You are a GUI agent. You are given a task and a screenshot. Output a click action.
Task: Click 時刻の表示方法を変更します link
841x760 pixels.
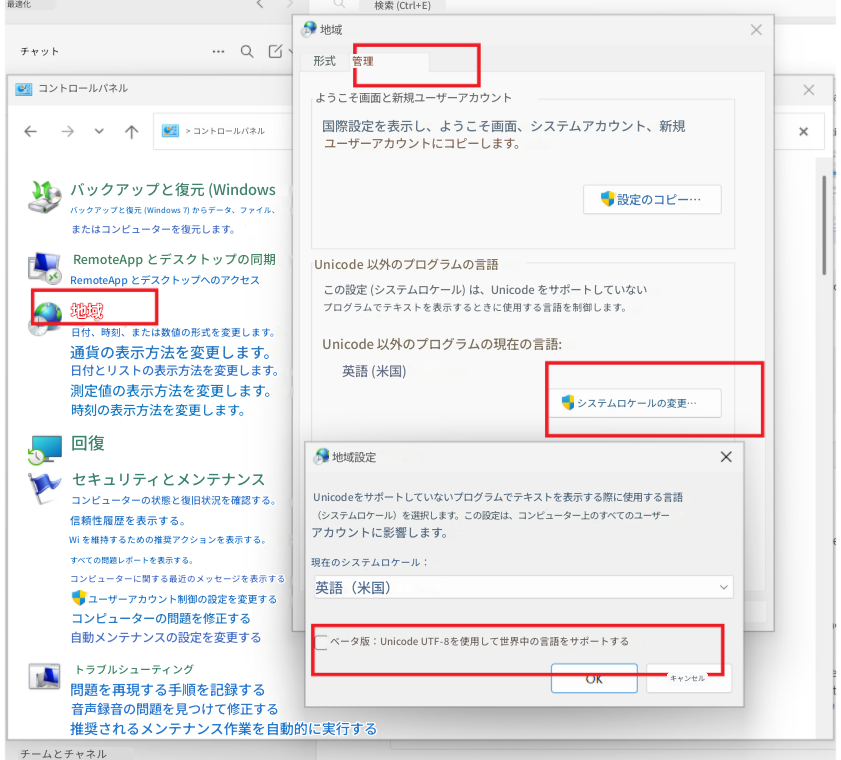point(158,410)
